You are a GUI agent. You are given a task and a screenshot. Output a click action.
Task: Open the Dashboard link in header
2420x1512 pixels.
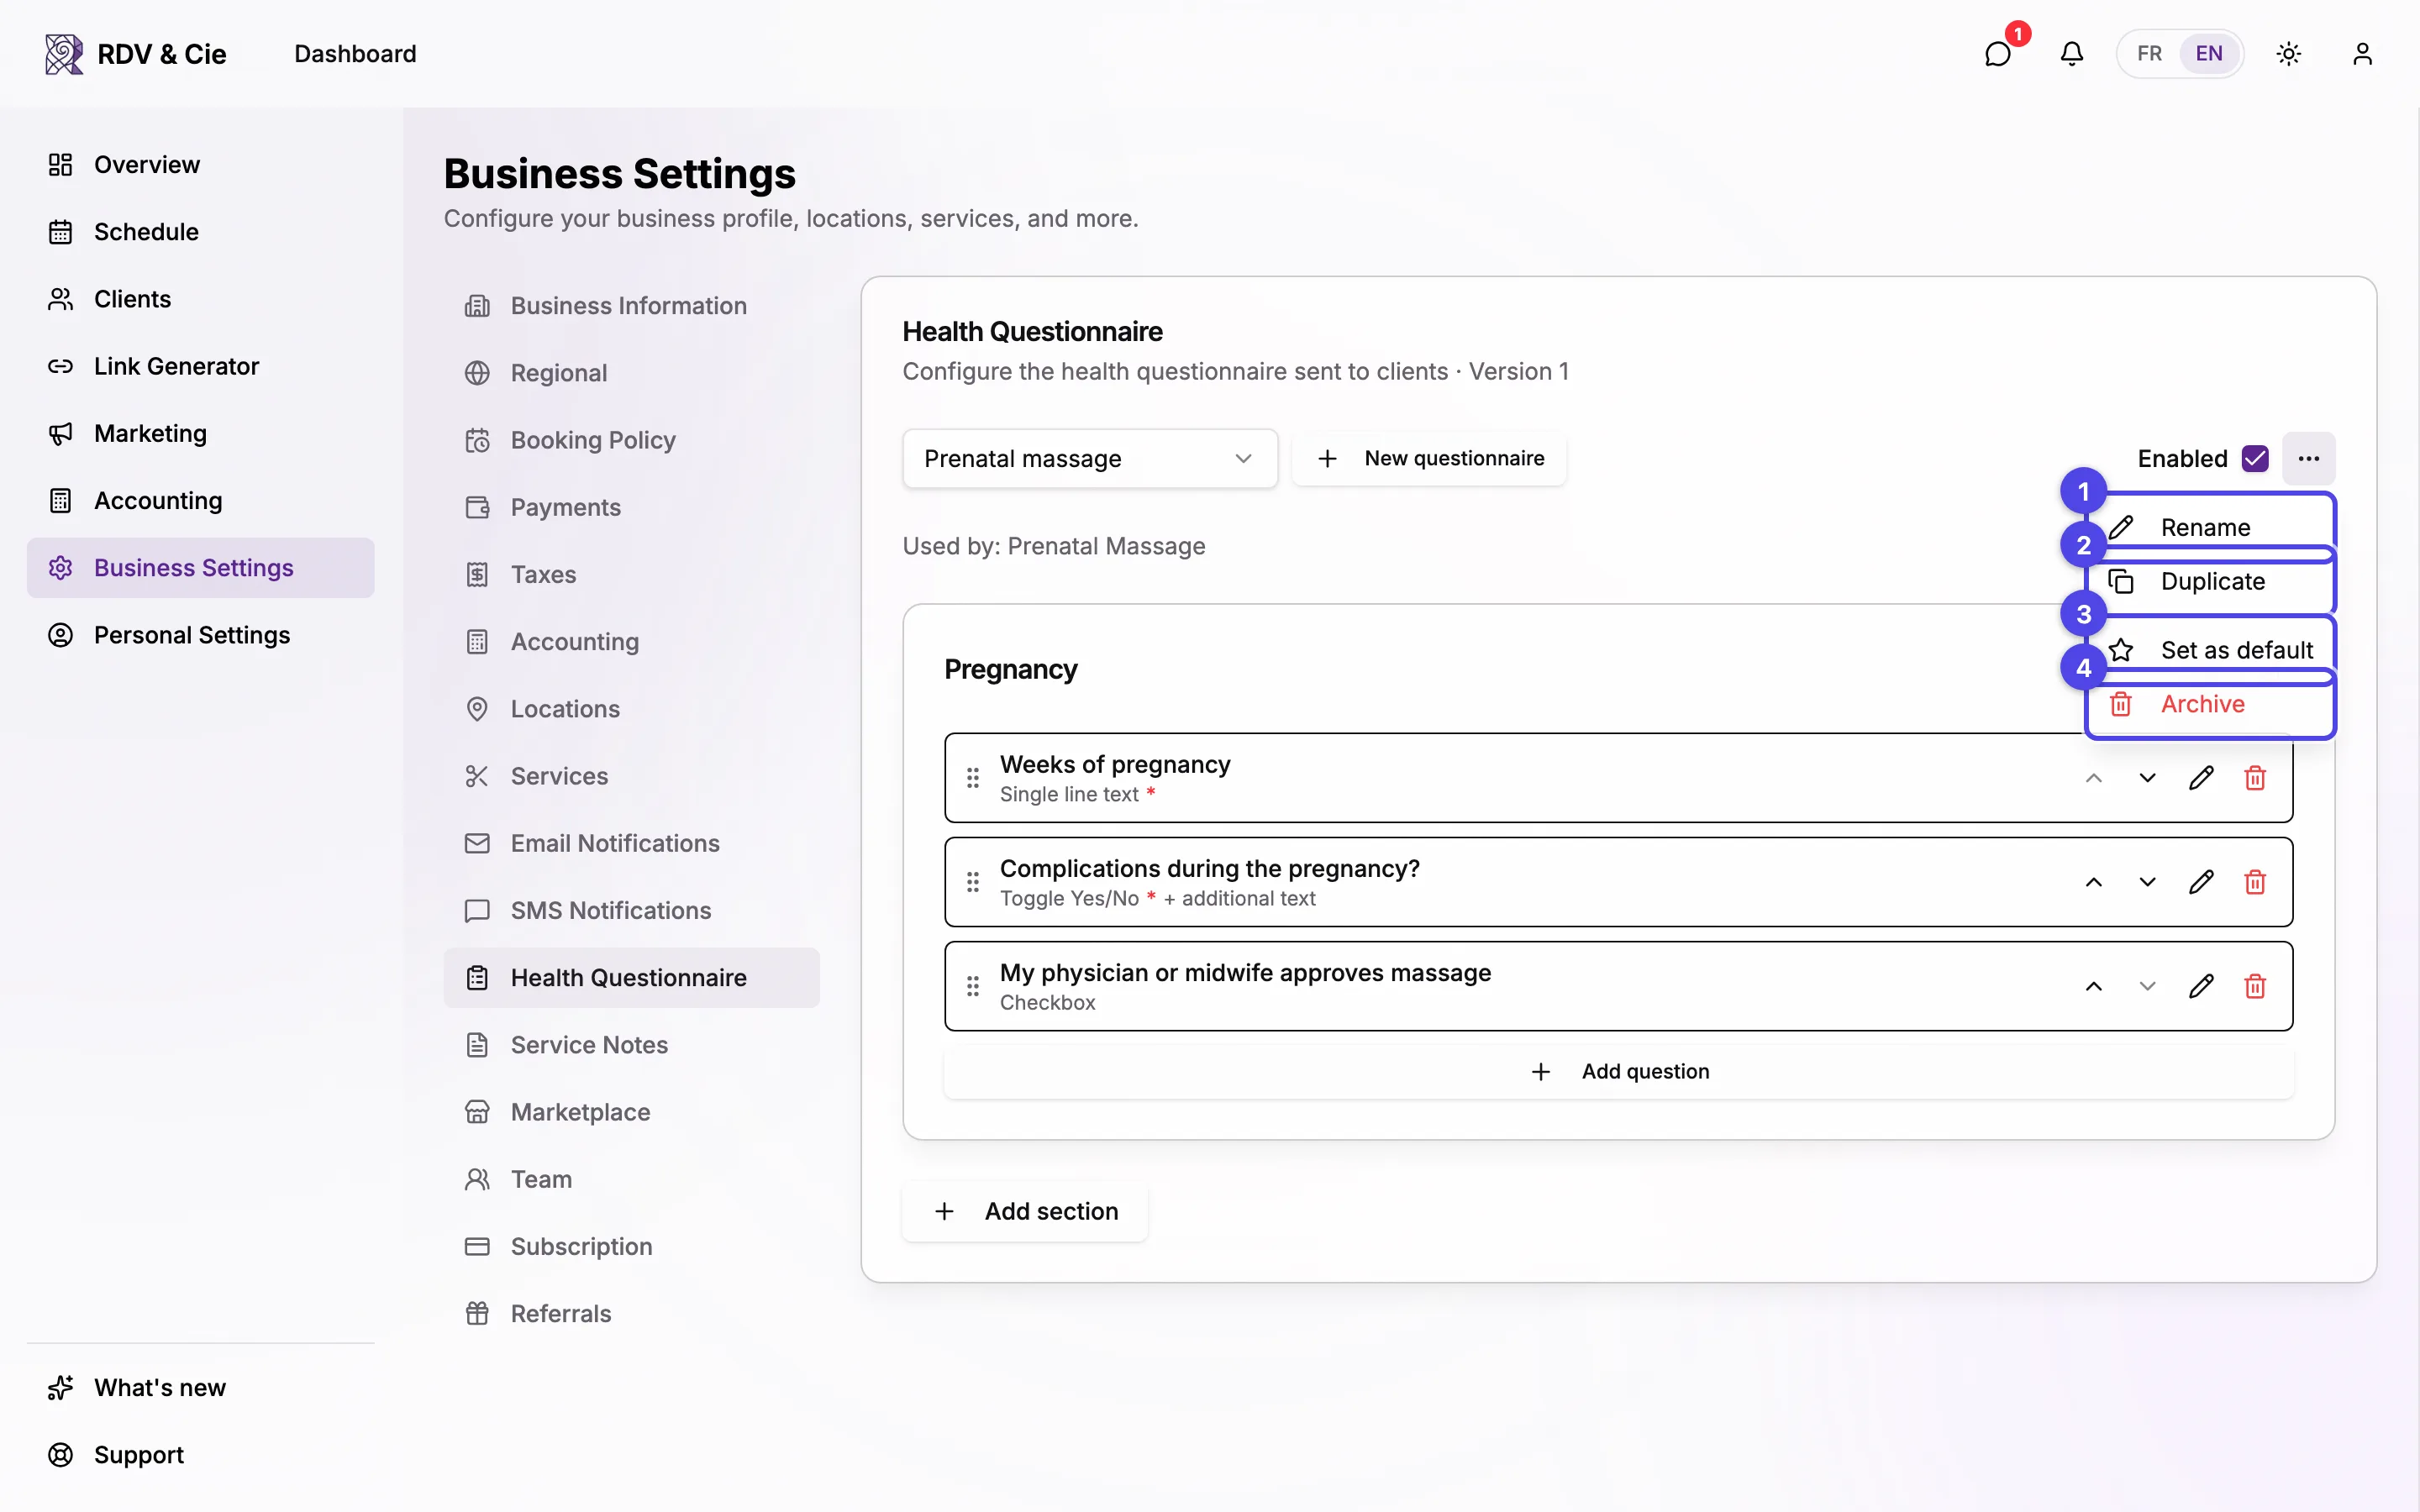[355, 54]
